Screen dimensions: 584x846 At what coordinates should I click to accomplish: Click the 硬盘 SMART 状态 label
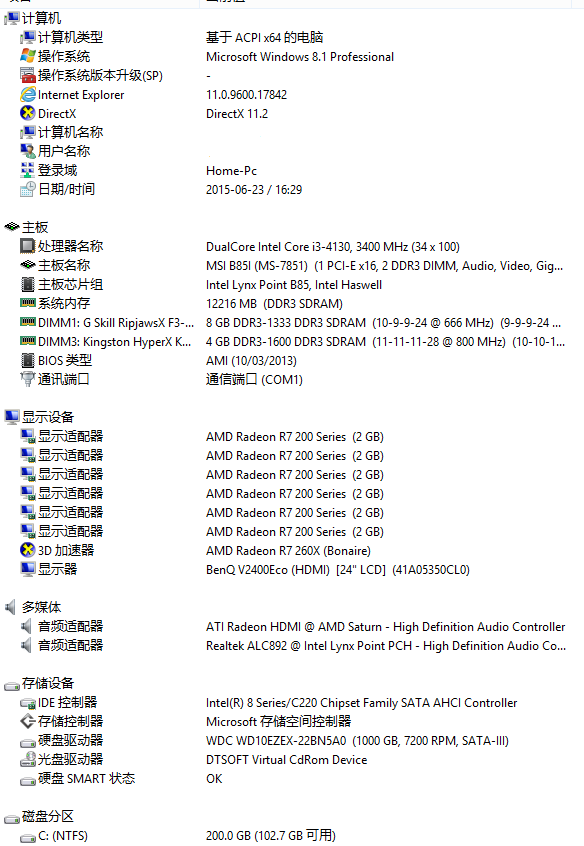pos(86,779)
